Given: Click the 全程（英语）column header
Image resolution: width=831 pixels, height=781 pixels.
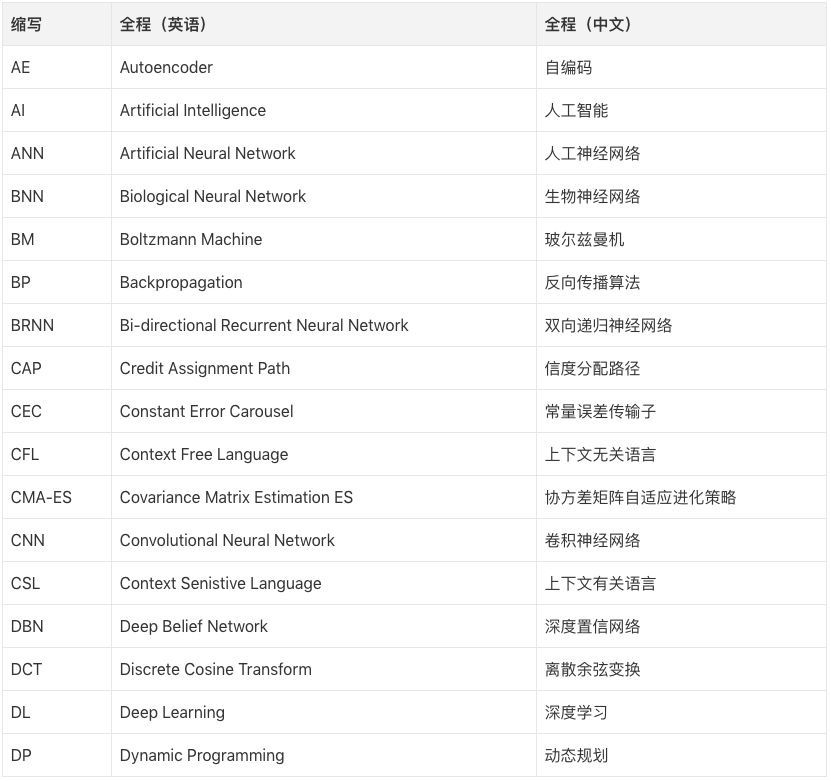Looking at the screenshot, I should 324,24.
